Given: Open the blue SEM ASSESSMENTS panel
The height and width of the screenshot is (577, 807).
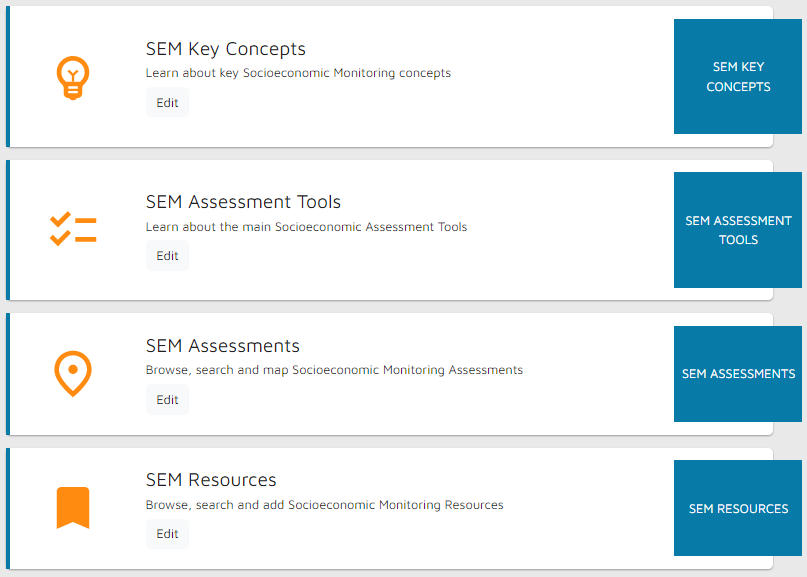Looking at the screenshot, I should point(738,373).
